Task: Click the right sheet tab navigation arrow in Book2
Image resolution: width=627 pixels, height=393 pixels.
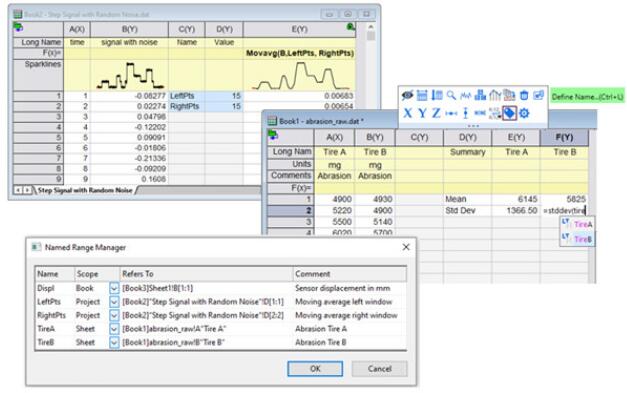Action: pyautogui.click(x=27, y=190)
